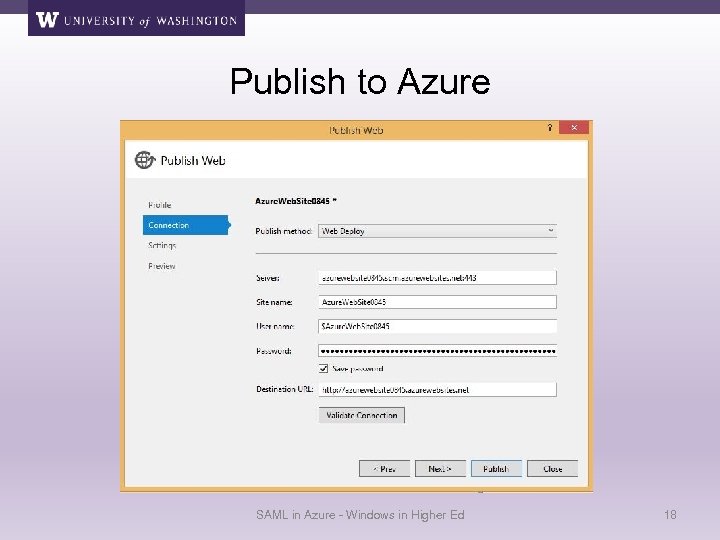720x540 pixels.
Task: Go to the Preview step
Action: (x=162, y=266)
